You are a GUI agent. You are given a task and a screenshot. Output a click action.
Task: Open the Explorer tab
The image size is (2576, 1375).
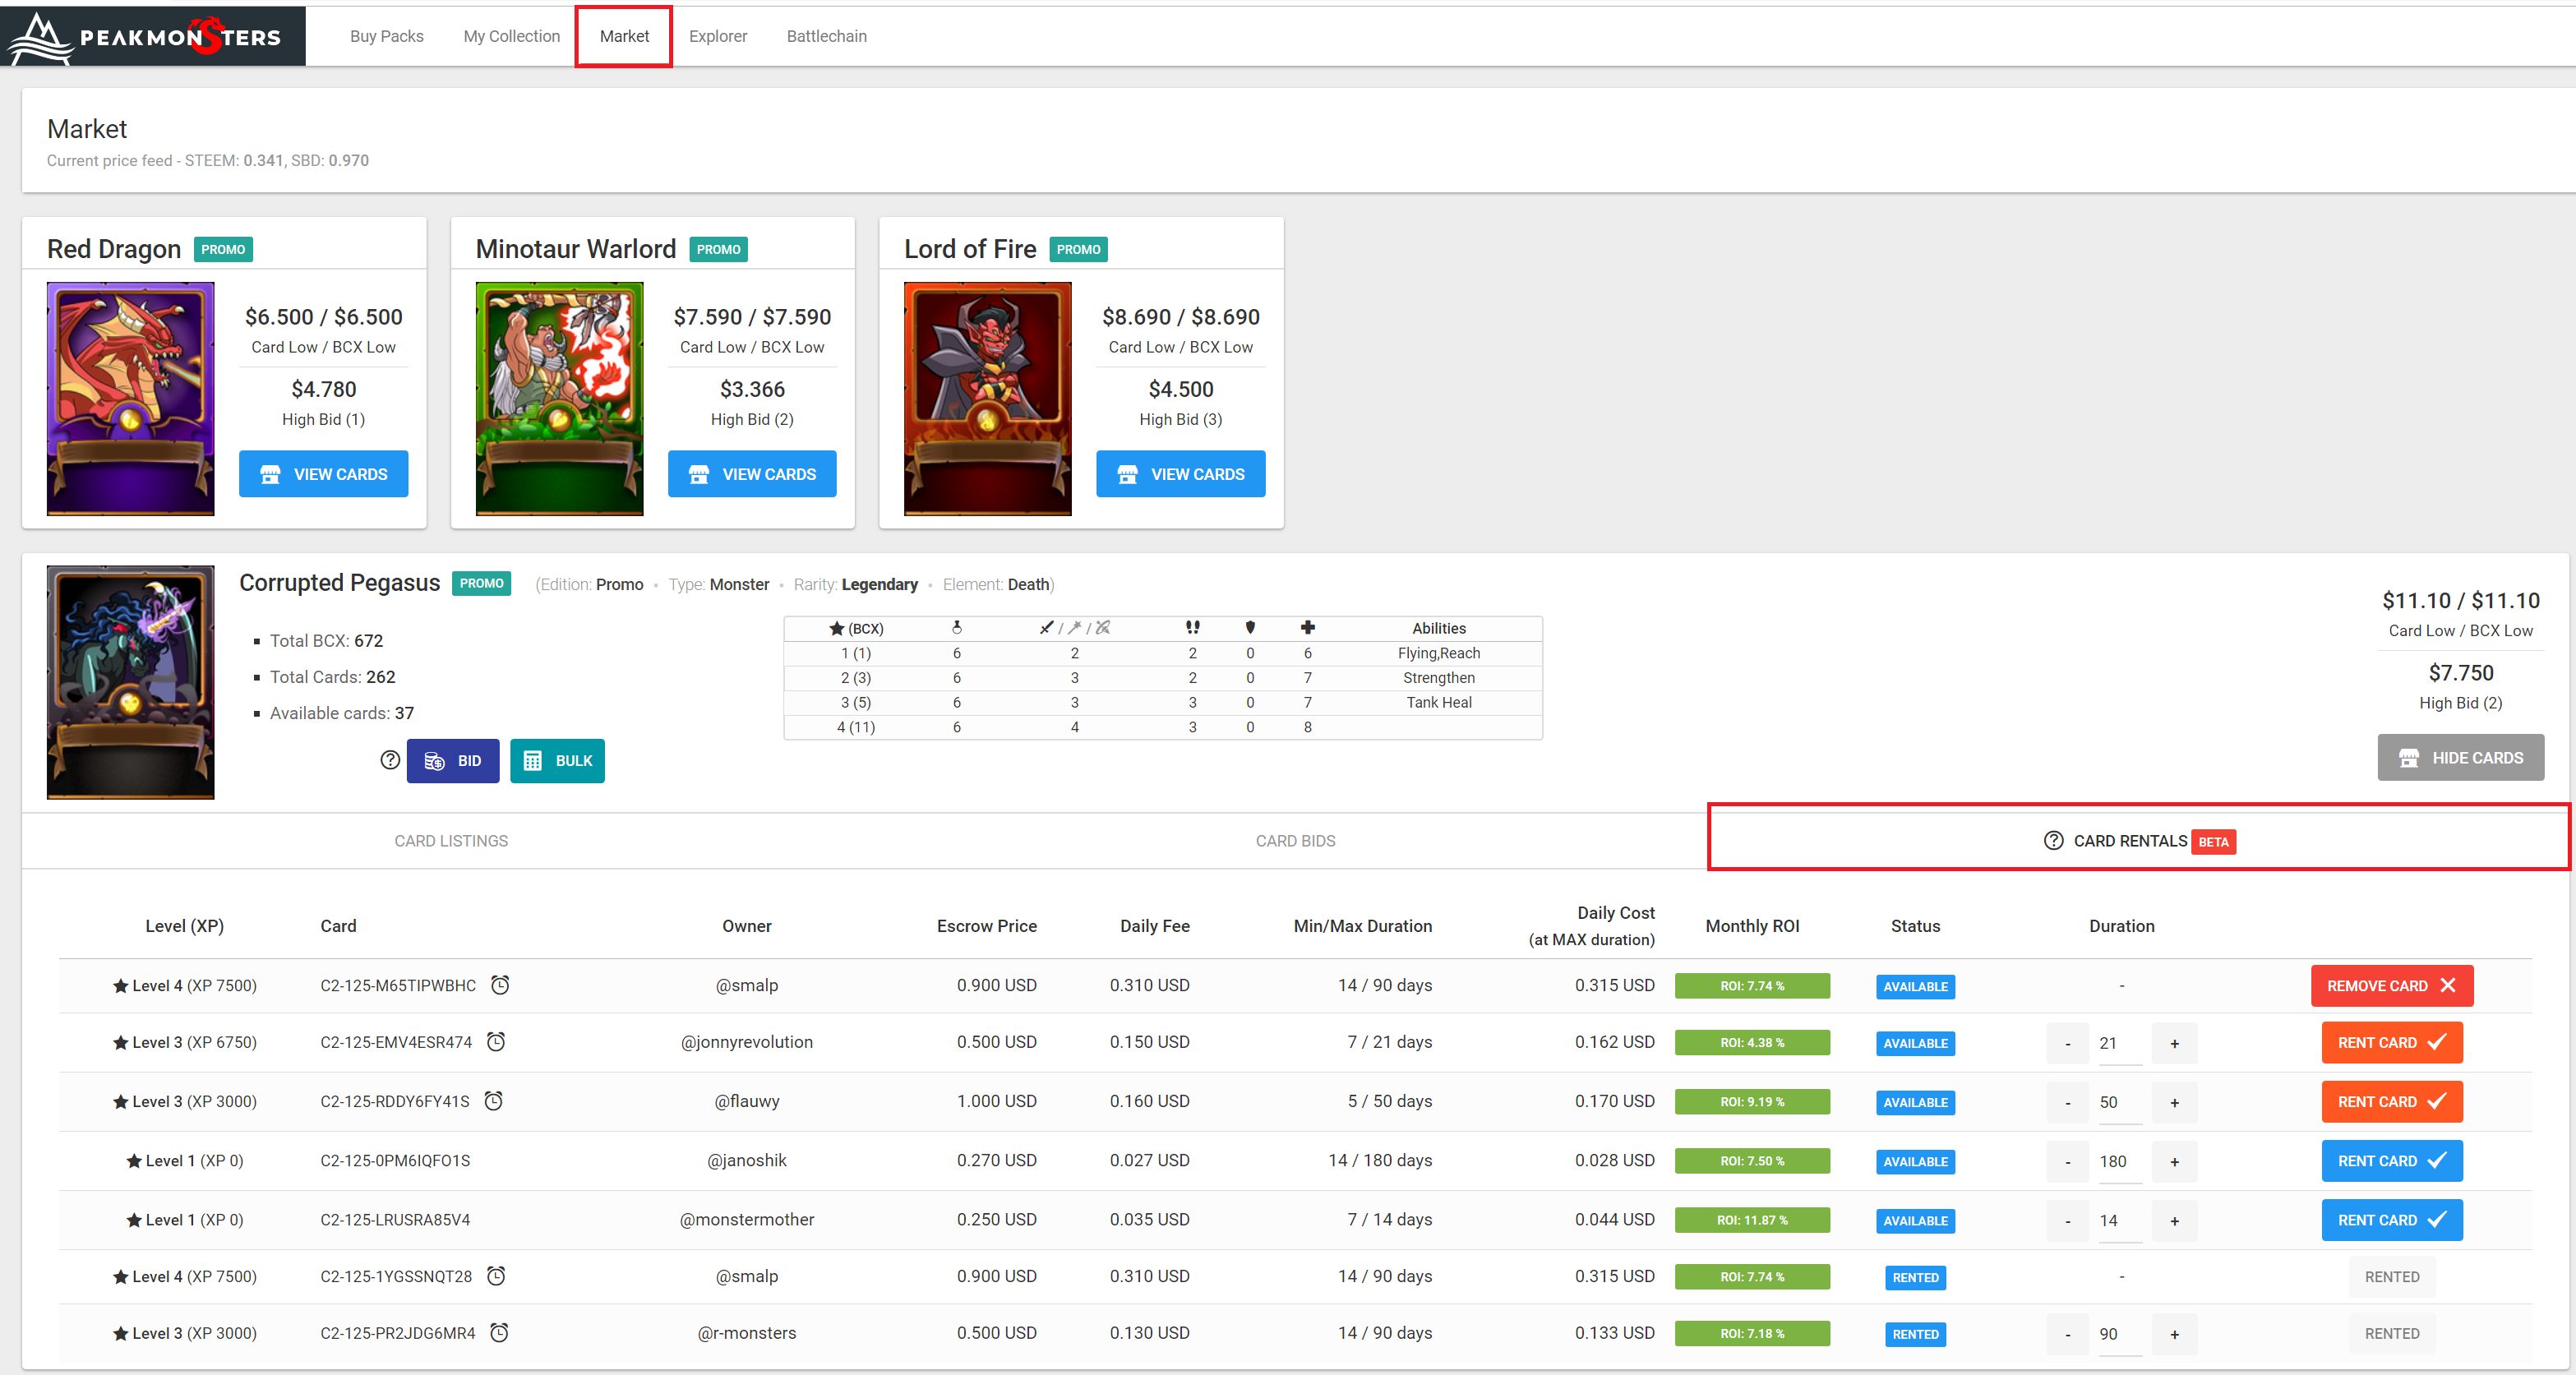(717, 36)
